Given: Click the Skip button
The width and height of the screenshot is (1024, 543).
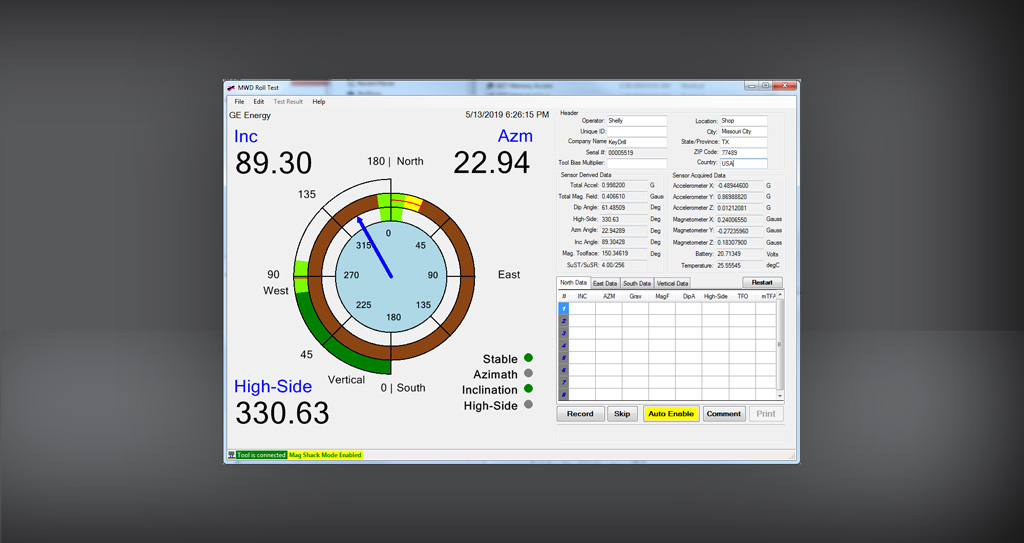Looking at the screenshot, I should (x=622, y=413).
